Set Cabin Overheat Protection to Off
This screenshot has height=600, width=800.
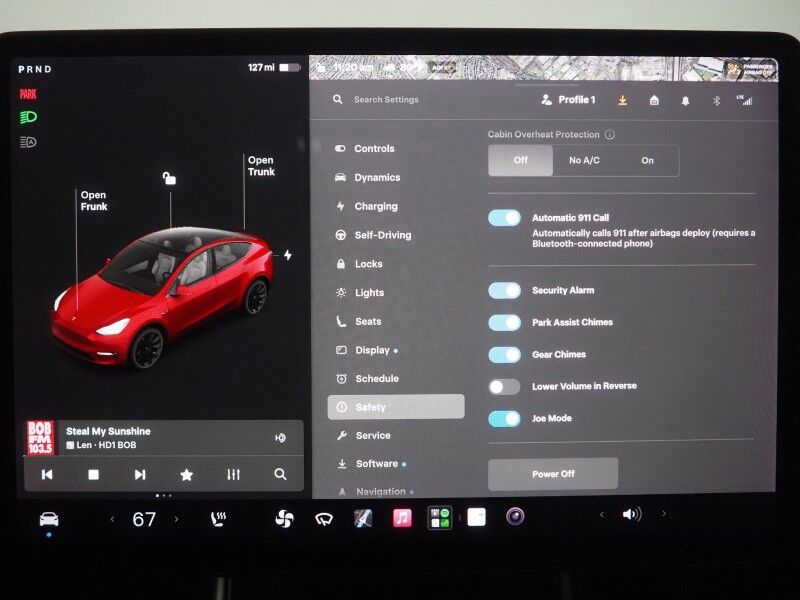point(520,160)
